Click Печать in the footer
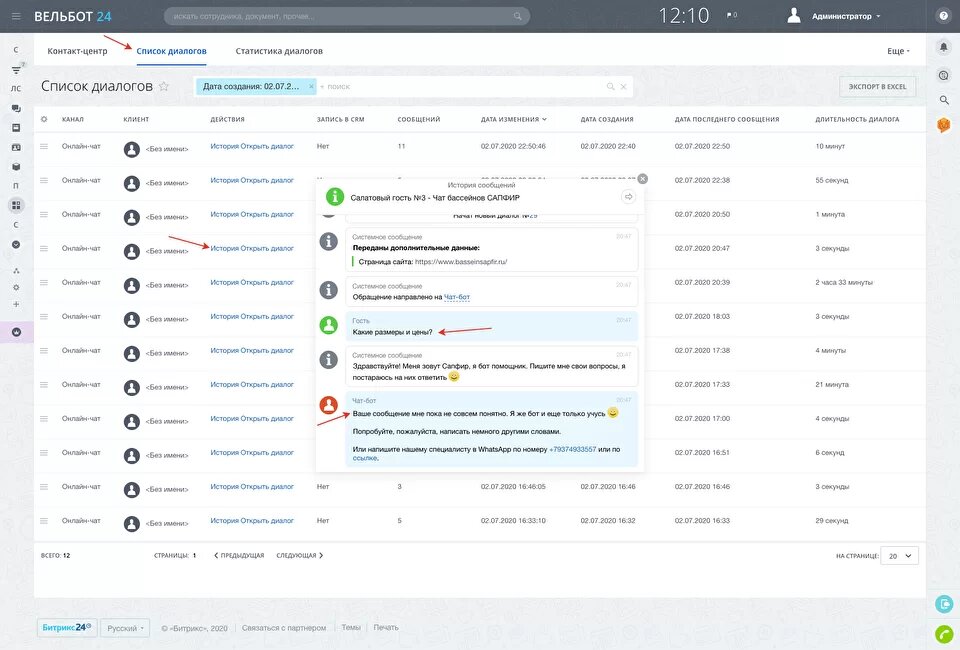960x650 pixels. coord(386,628)
